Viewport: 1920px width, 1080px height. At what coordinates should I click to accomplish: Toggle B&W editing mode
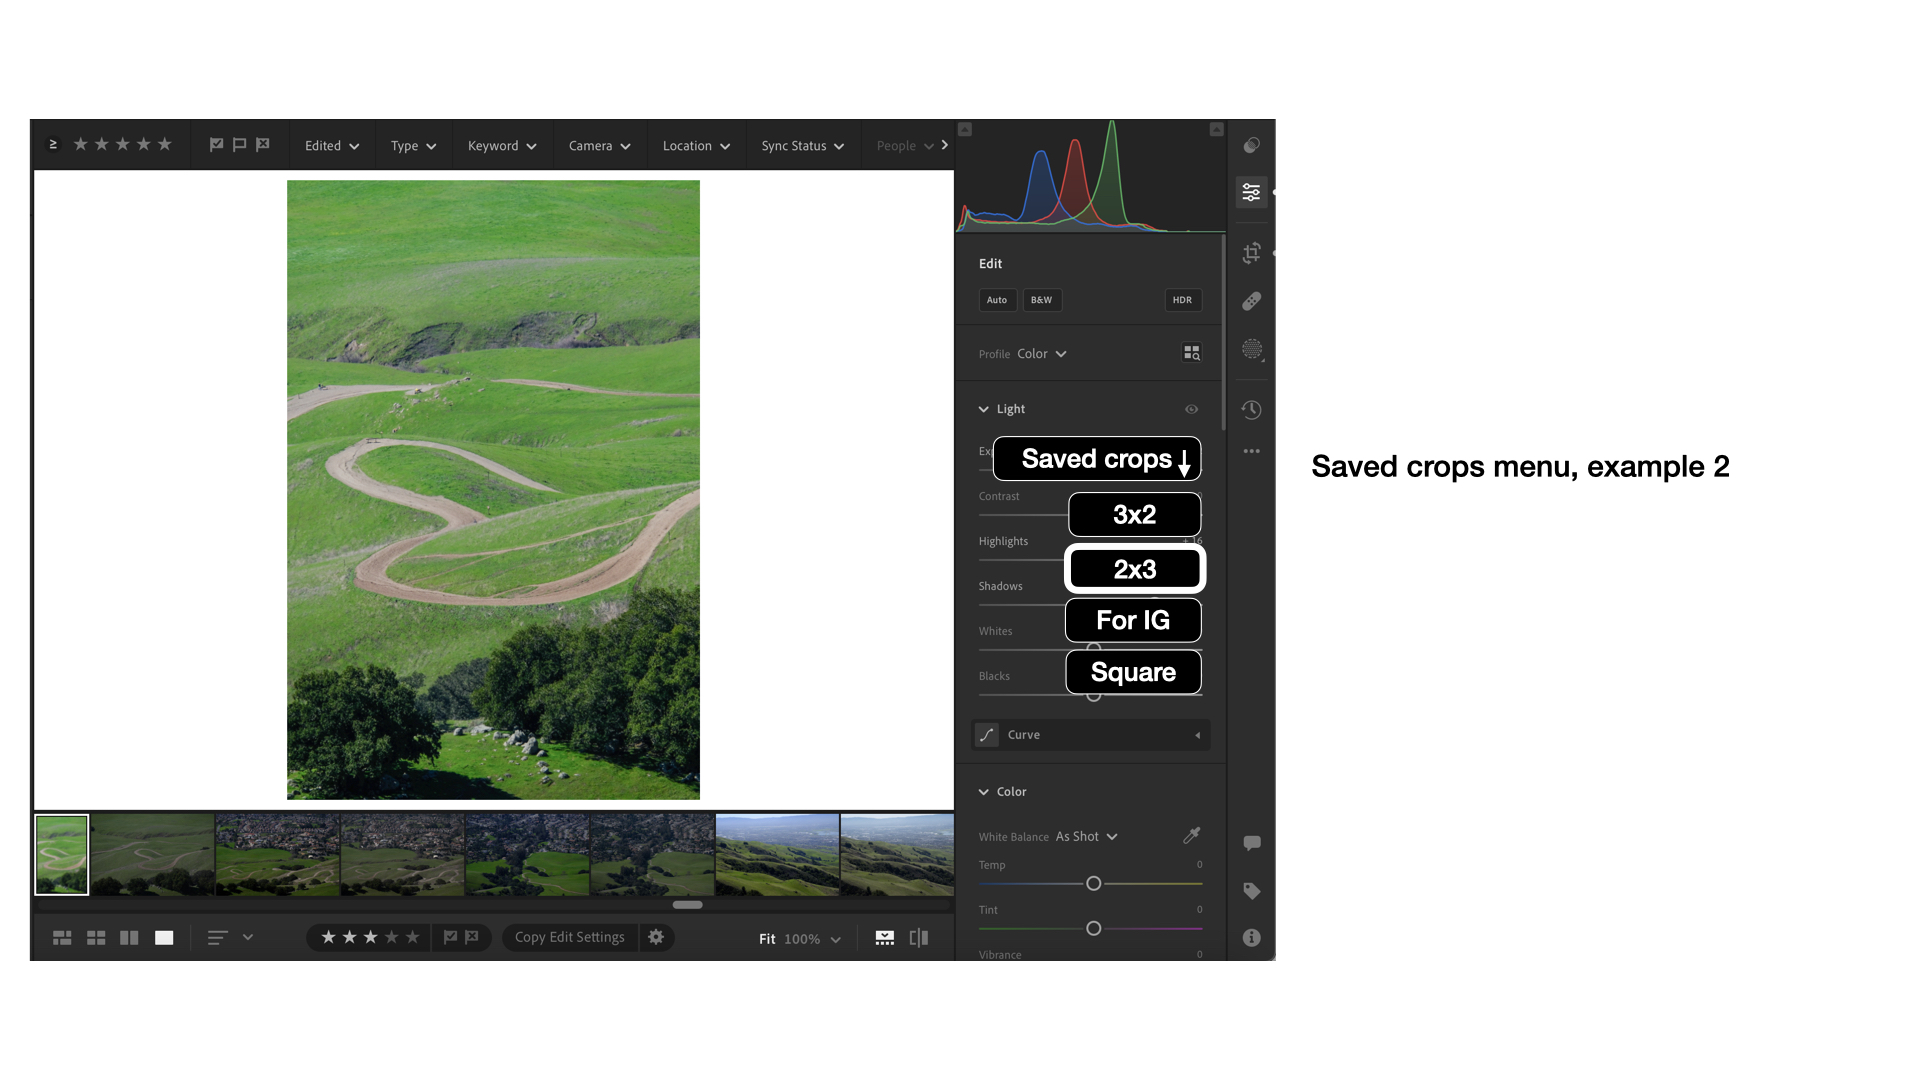coord(1041,300)
